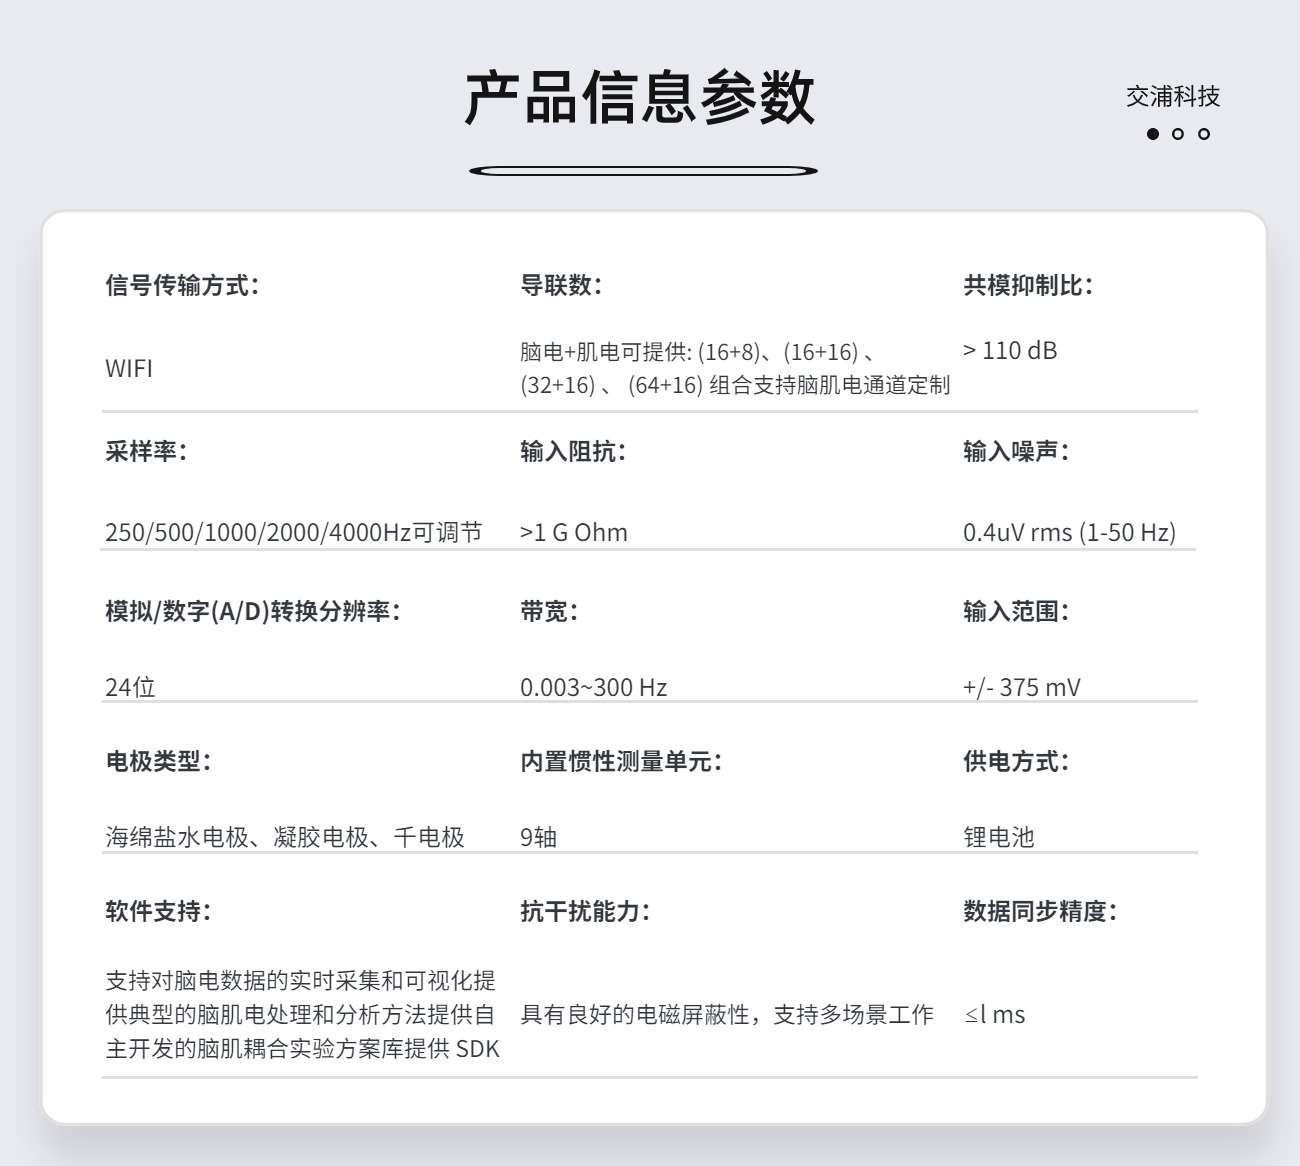Select the 0.003~300 Hz value

tap(594, 687)
